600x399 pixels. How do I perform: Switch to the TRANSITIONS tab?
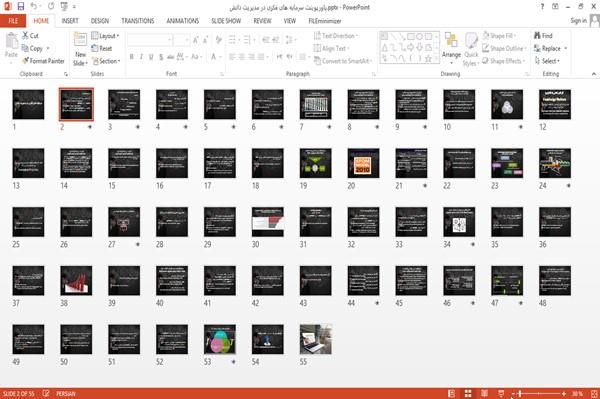138,21
